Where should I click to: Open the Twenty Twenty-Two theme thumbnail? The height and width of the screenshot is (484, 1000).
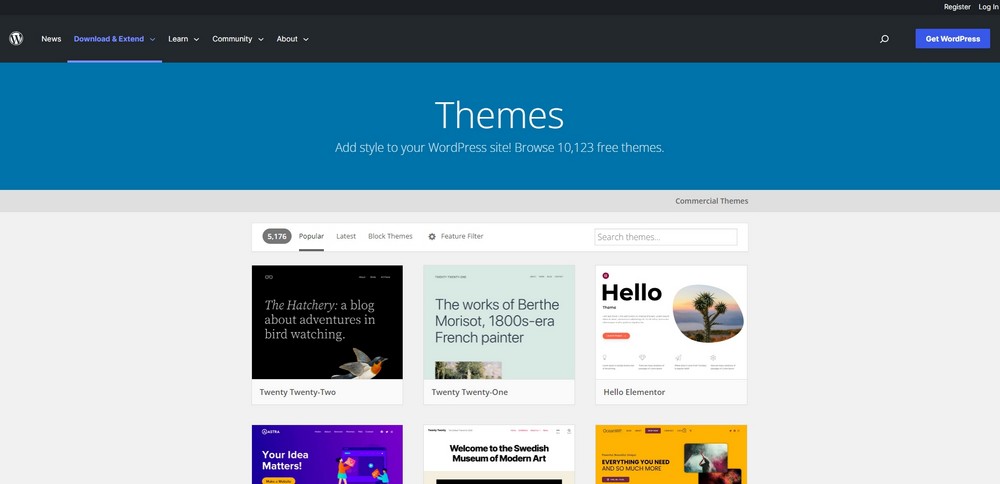coord(327,322)
